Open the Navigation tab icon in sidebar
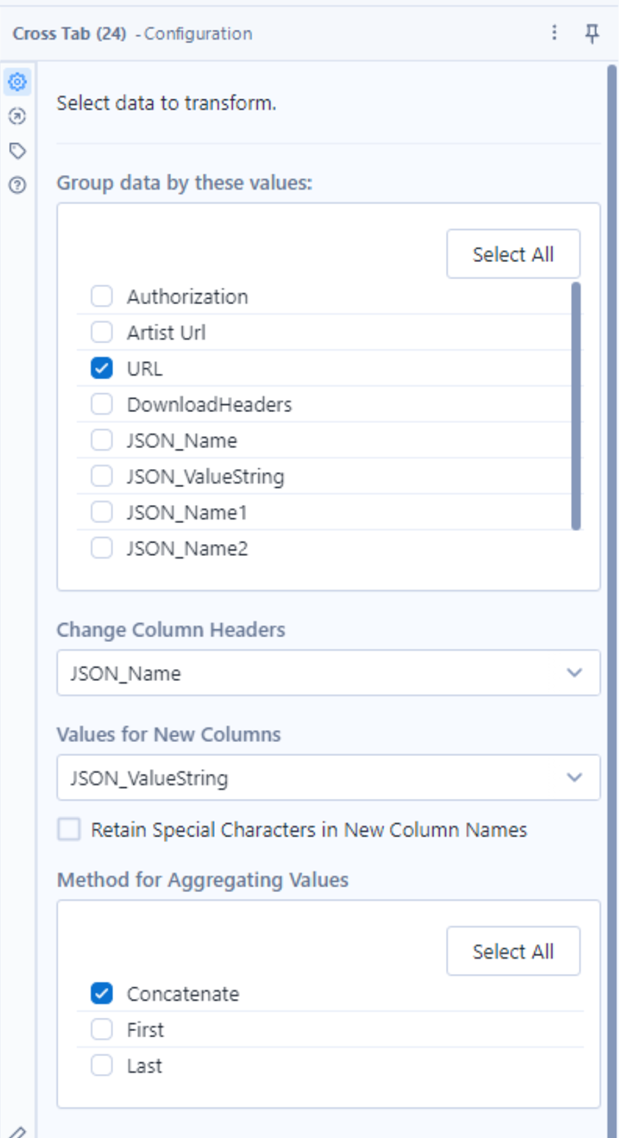619x1138 pixels. (x=17, y=116)
